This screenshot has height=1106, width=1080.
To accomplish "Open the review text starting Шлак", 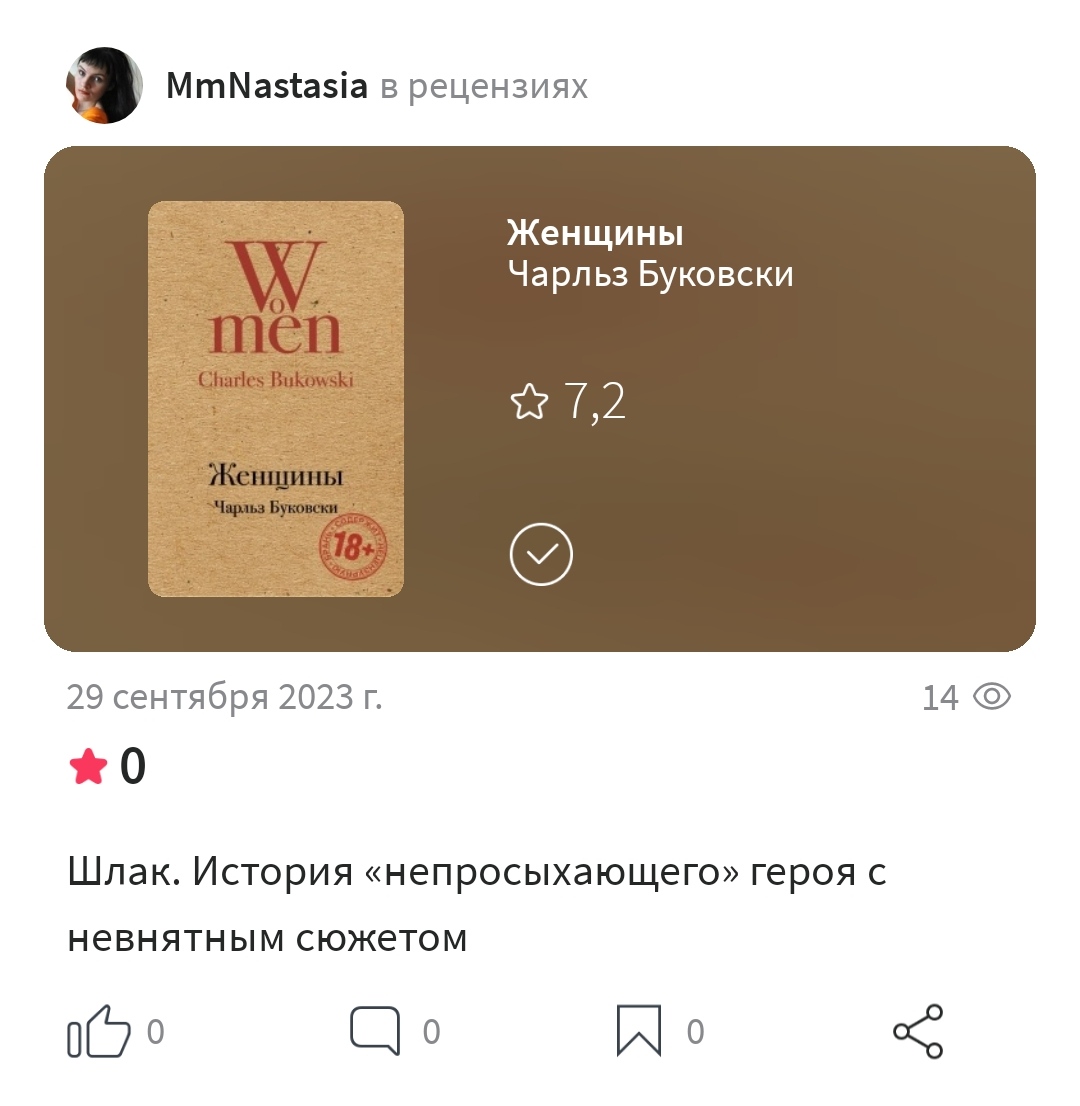I will (x=477, y=905).
